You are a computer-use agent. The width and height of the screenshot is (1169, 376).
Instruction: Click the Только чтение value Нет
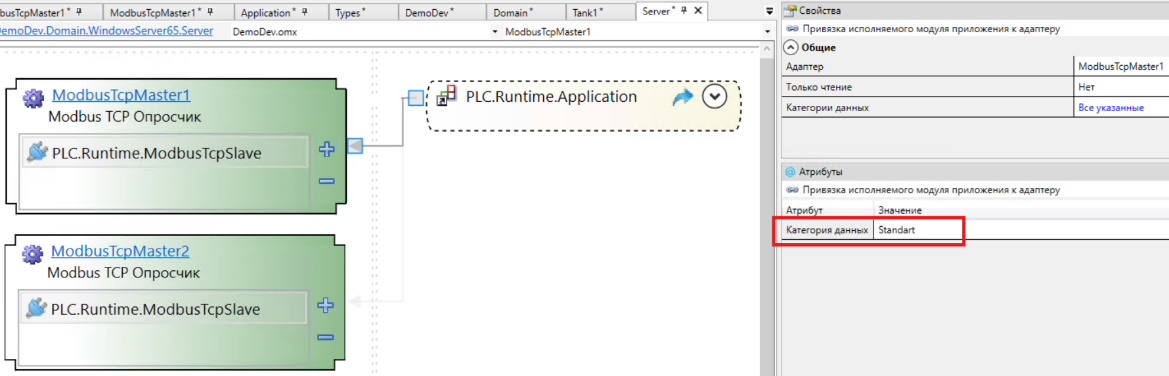pyautogui.click(x=1121, y=87)
